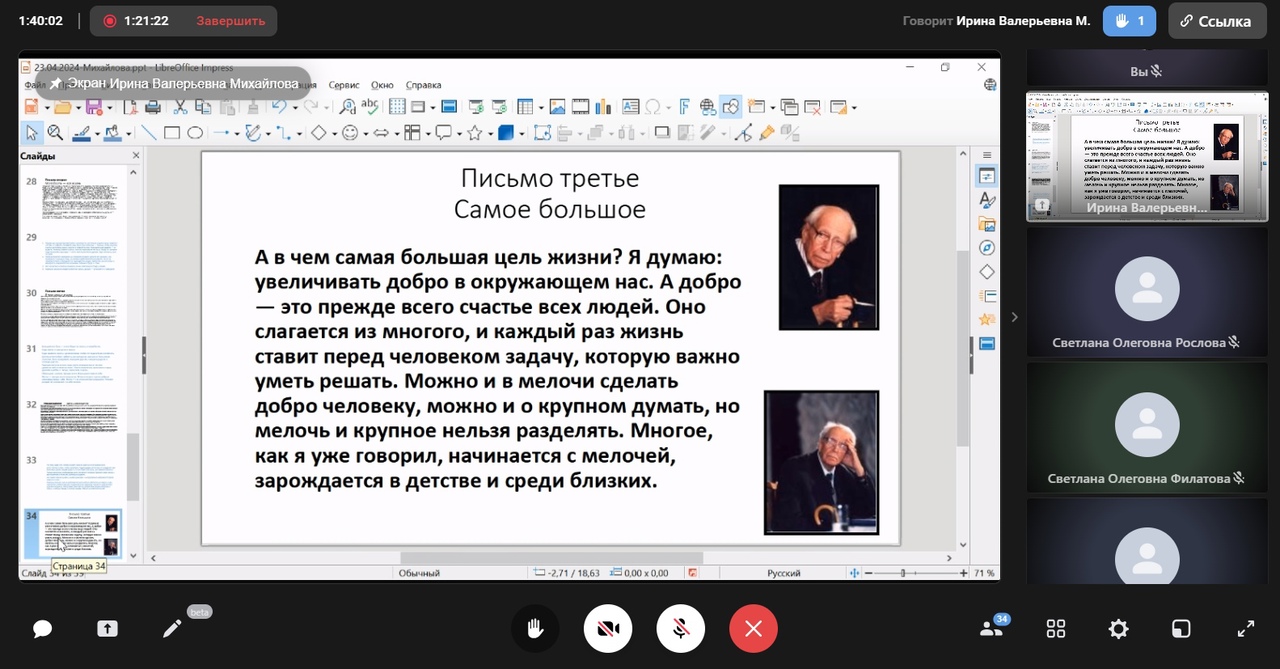
Task: Change the video grid layout
Action: pyautogui.click(x=1056, y=629)
